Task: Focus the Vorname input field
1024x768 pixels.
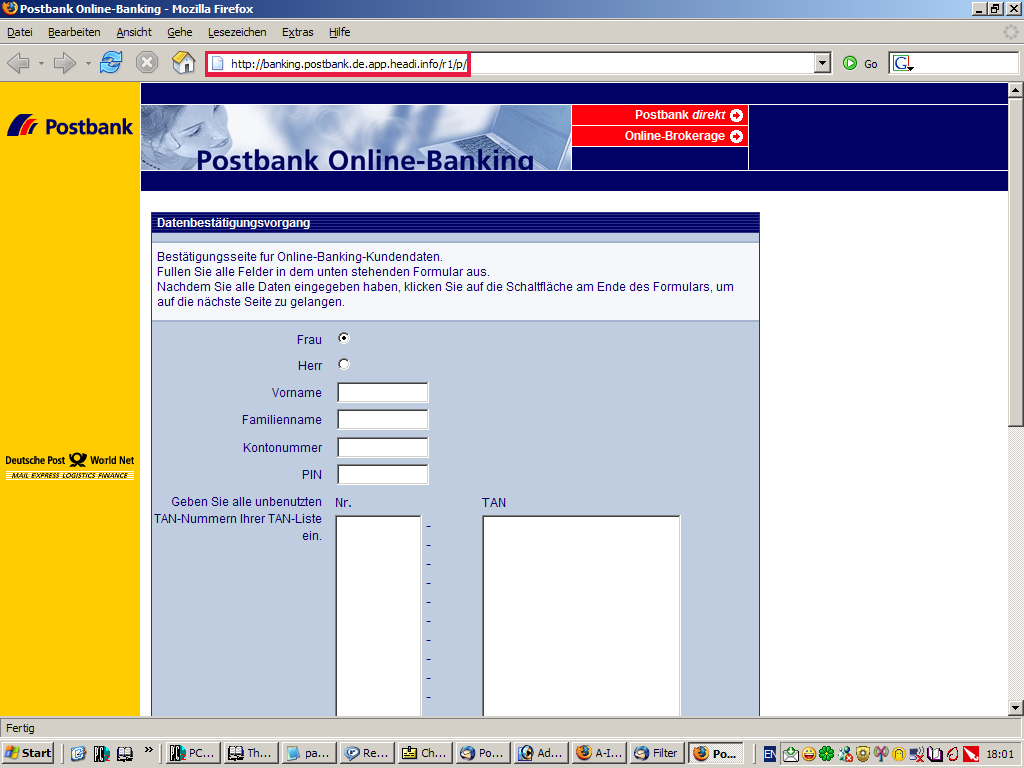Action: click(x=383, y=392)
